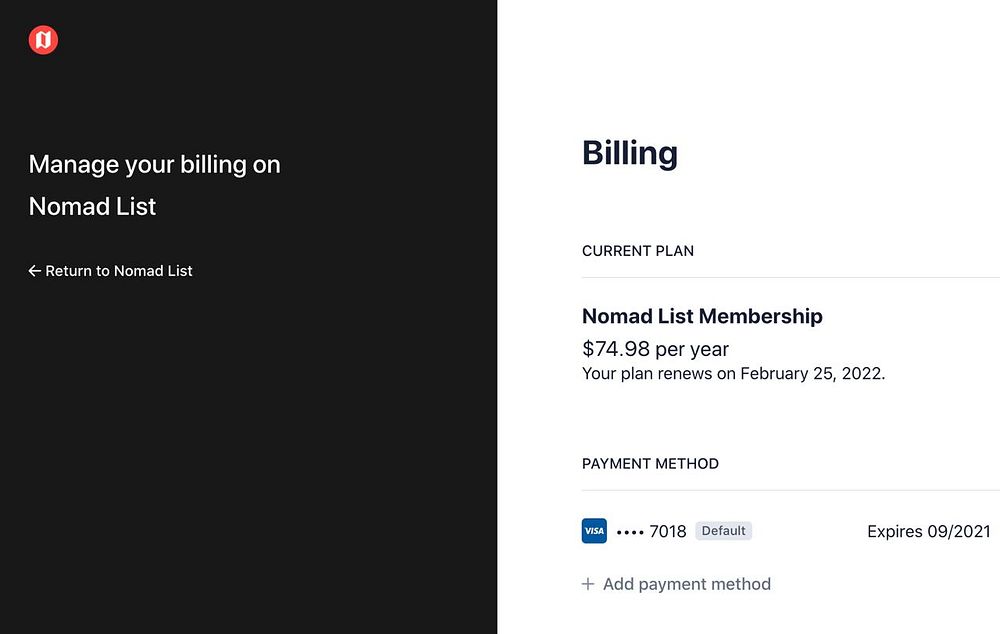
Task: Click the $74.98 per year price
Action: coord(655,349)
